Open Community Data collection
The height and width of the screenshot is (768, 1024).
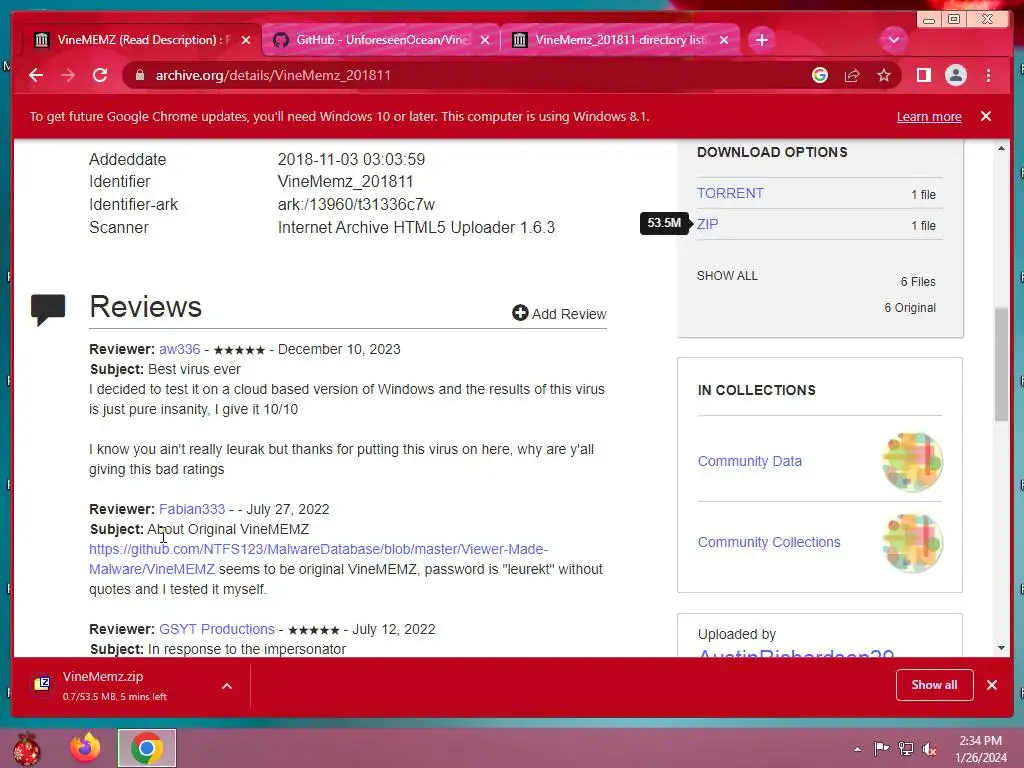point(750,461)
